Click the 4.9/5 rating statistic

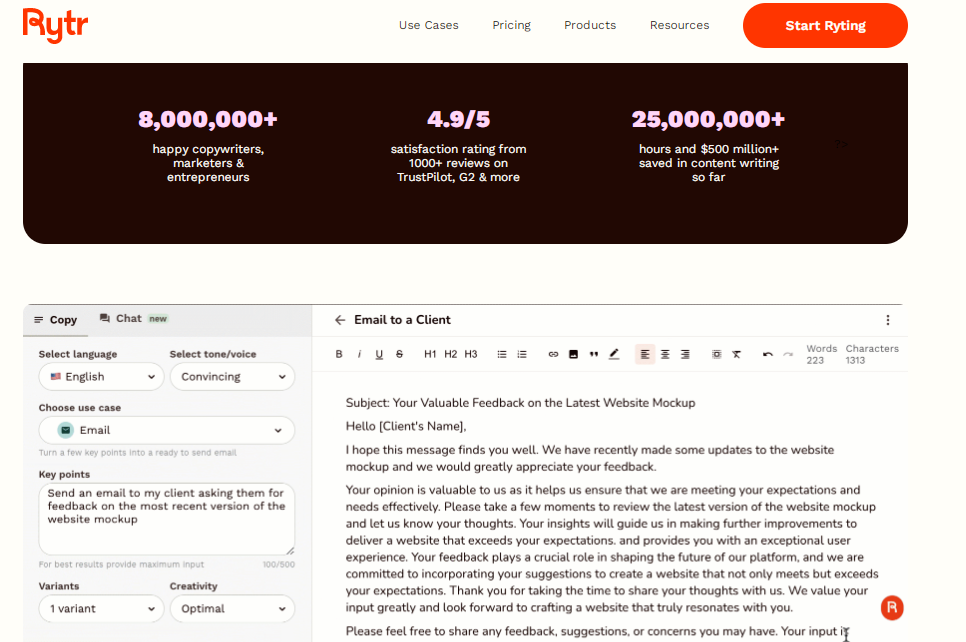[x=458, y=119]
